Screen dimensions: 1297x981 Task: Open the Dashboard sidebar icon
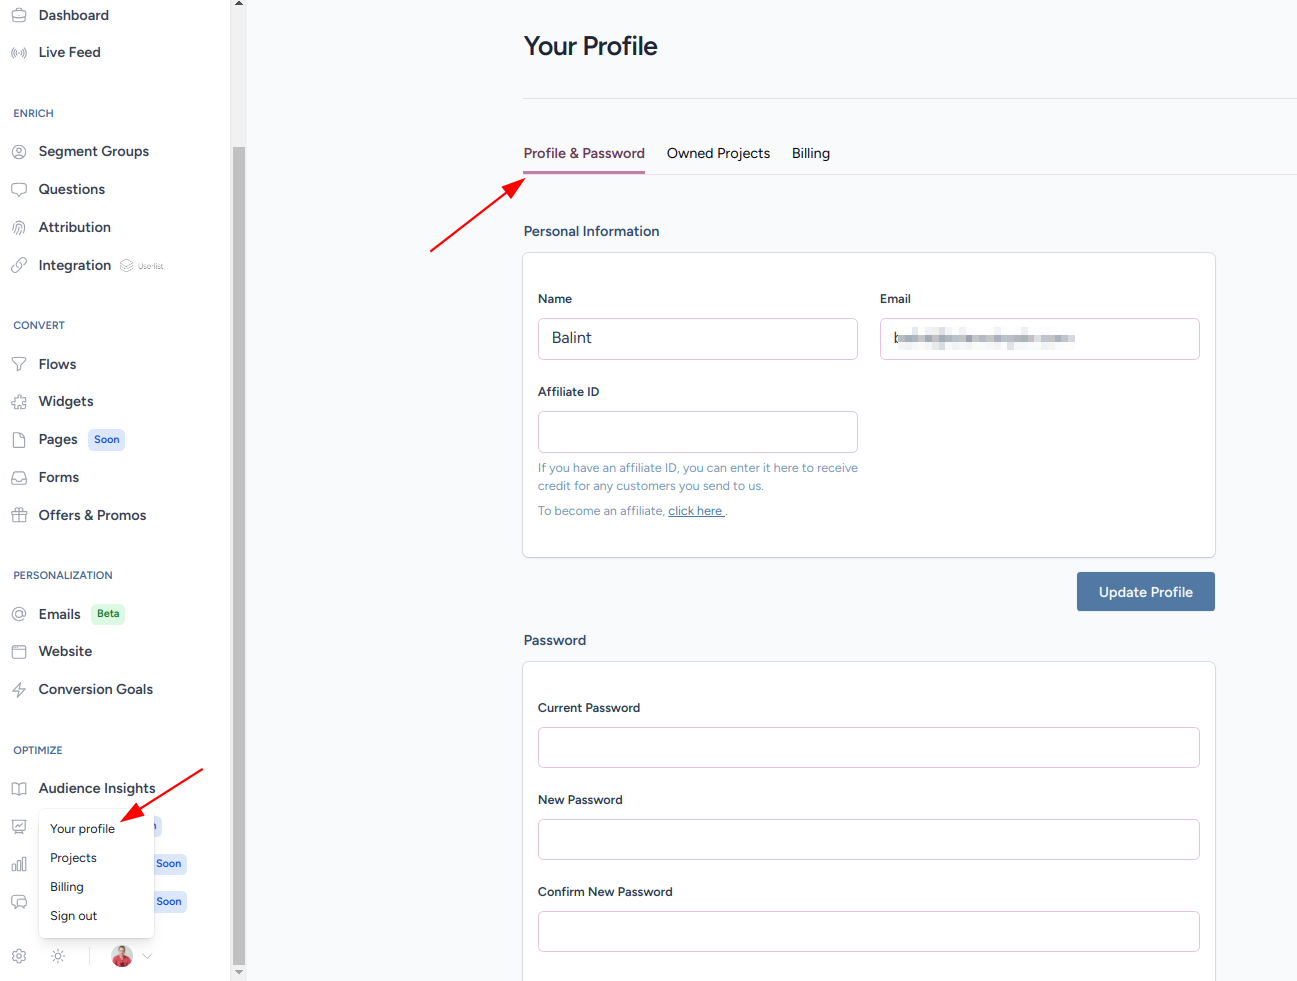click(19, 15)
